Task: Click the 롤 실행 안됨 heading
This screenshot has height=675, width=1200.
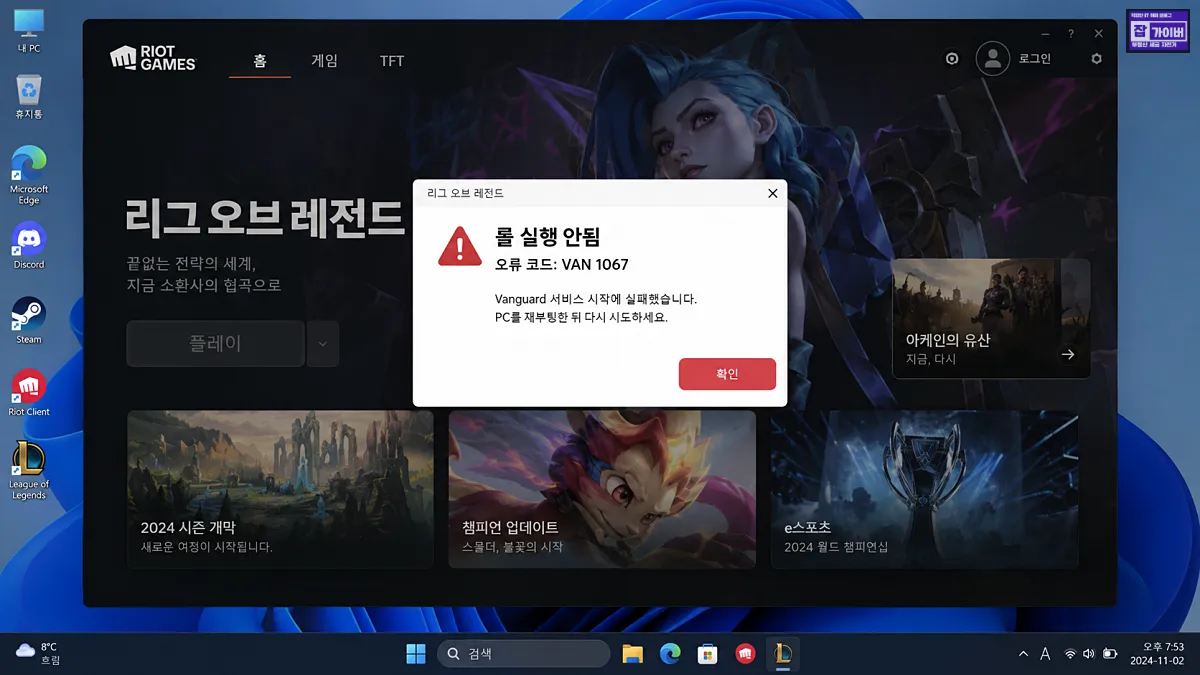Action: tap(548, 236)
